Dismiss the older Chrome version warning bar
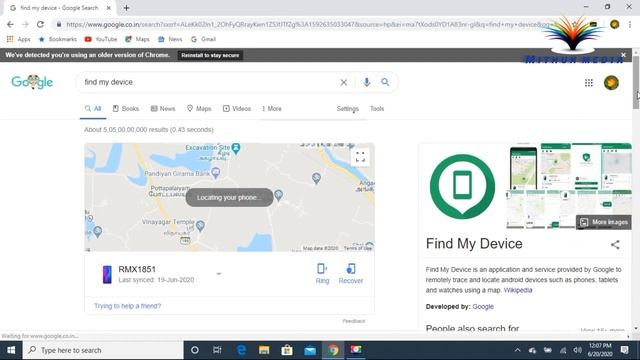The height and width of the screenshot is (360, 640). point(623,55)
